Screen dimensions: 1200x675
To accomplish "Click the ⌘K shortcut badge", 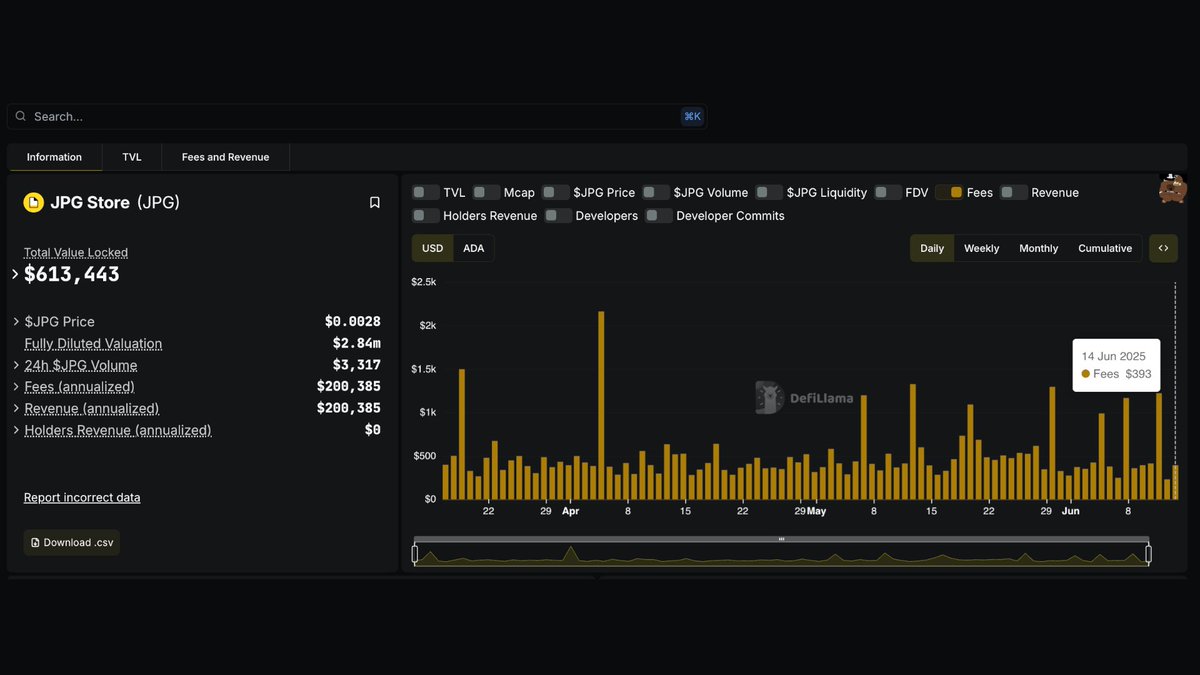I will [x=692, y=116].
